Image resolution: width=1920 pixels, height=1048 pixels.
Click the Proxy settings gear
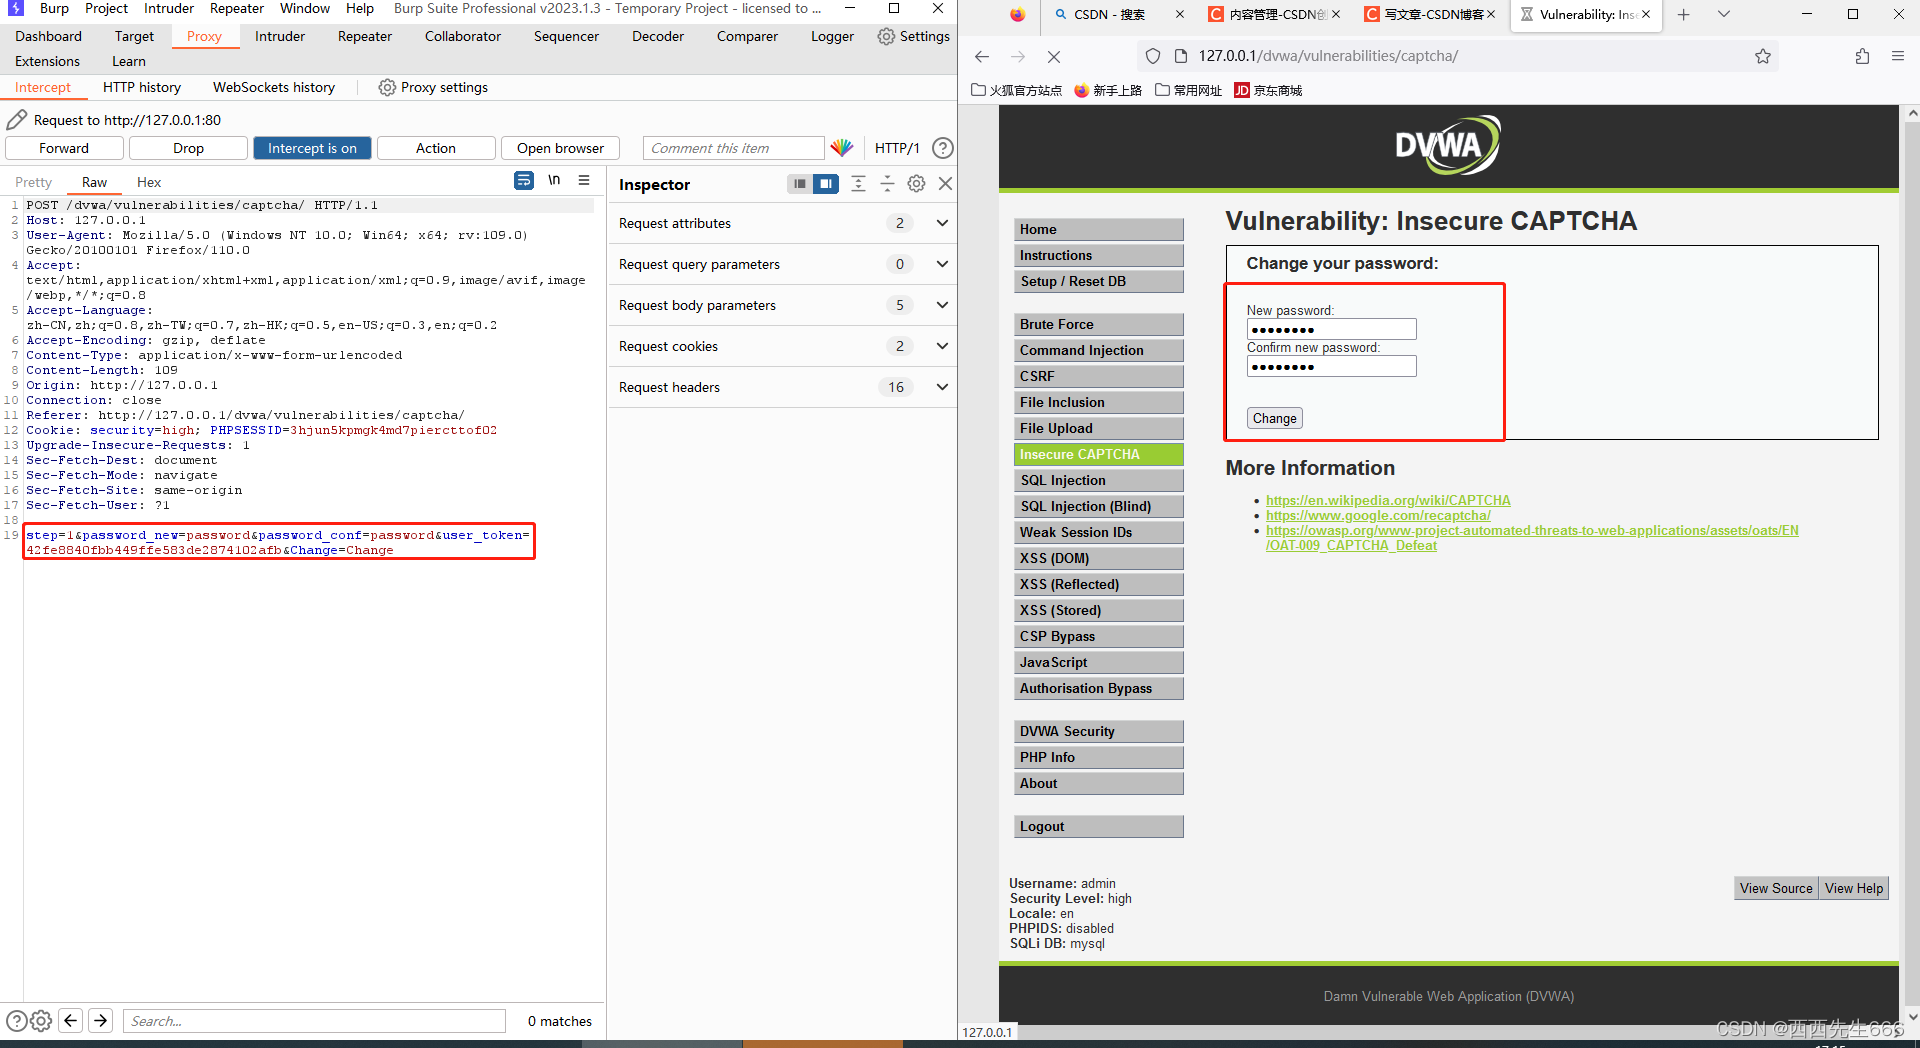[387, 87]
